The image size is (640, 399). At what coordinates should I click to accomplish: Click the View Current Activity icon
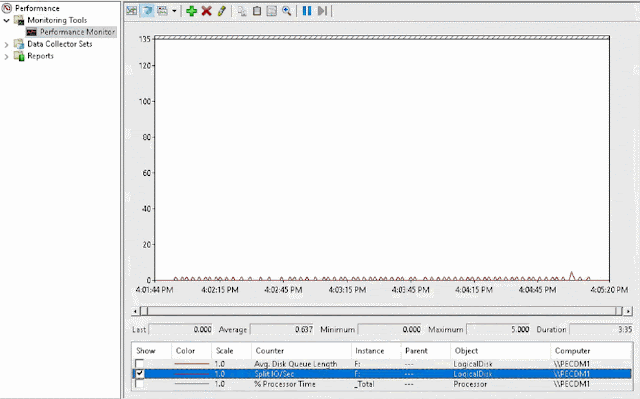(x=132, y=11)
